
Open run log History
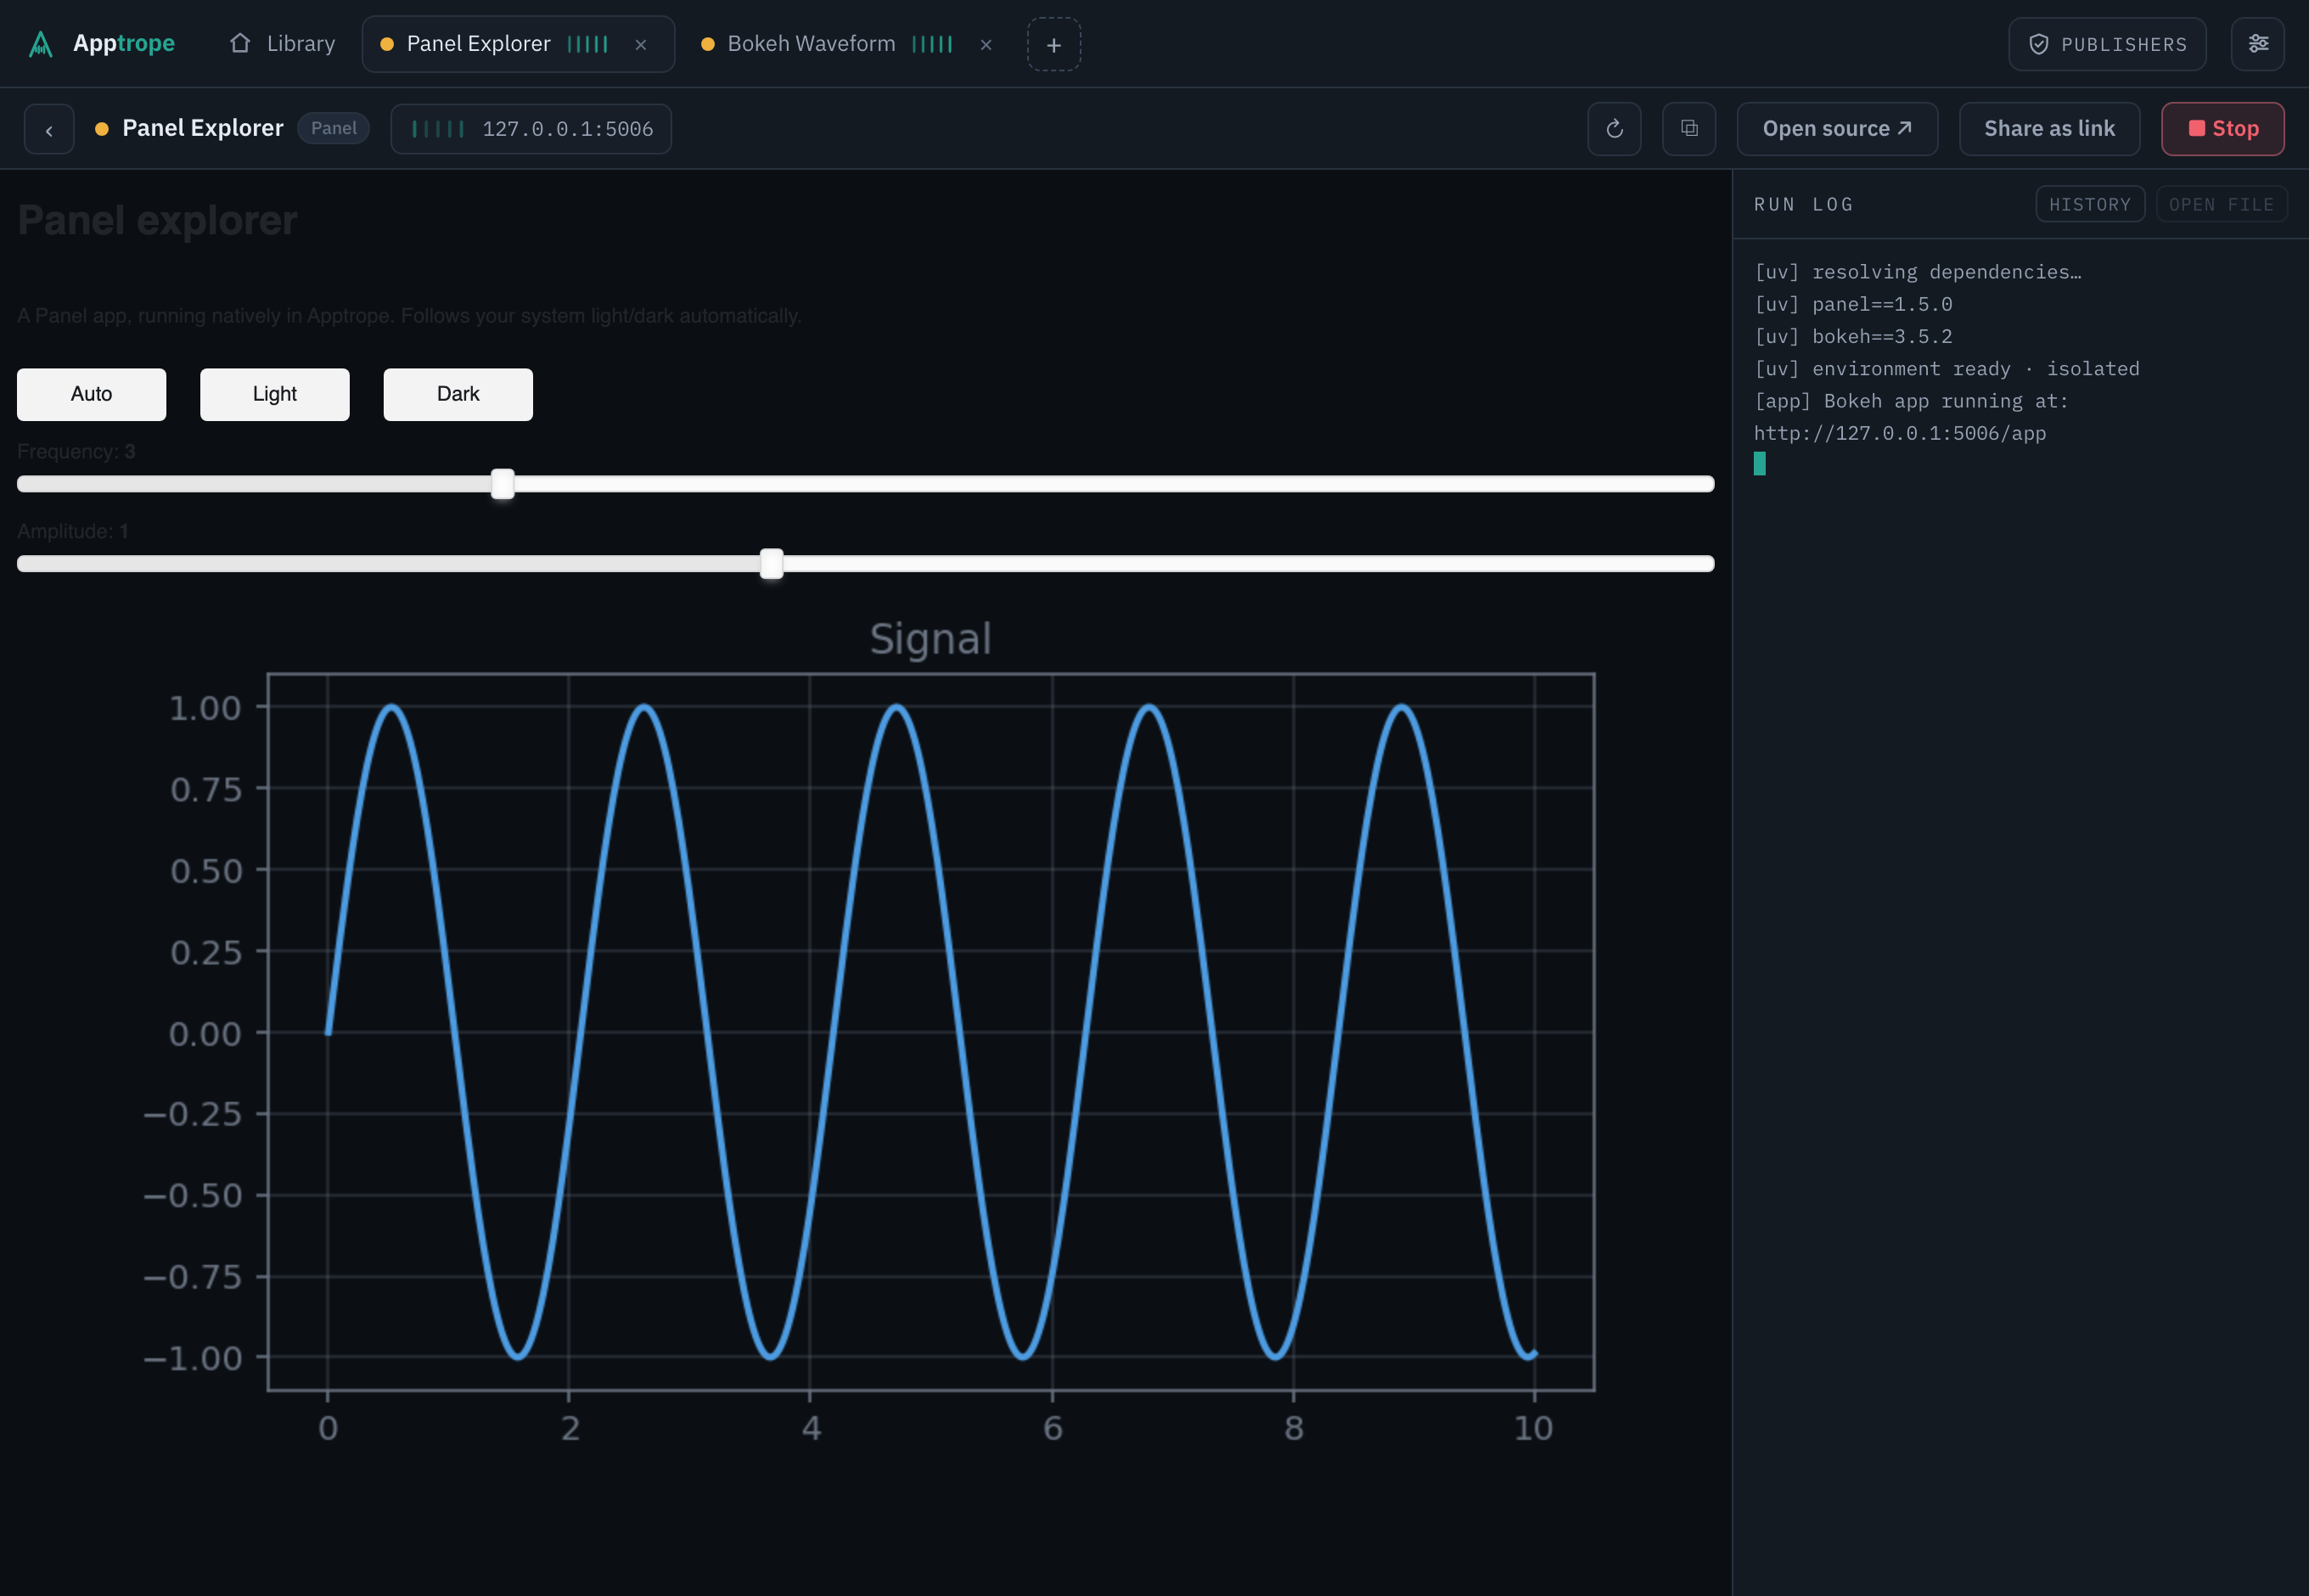2090,204
